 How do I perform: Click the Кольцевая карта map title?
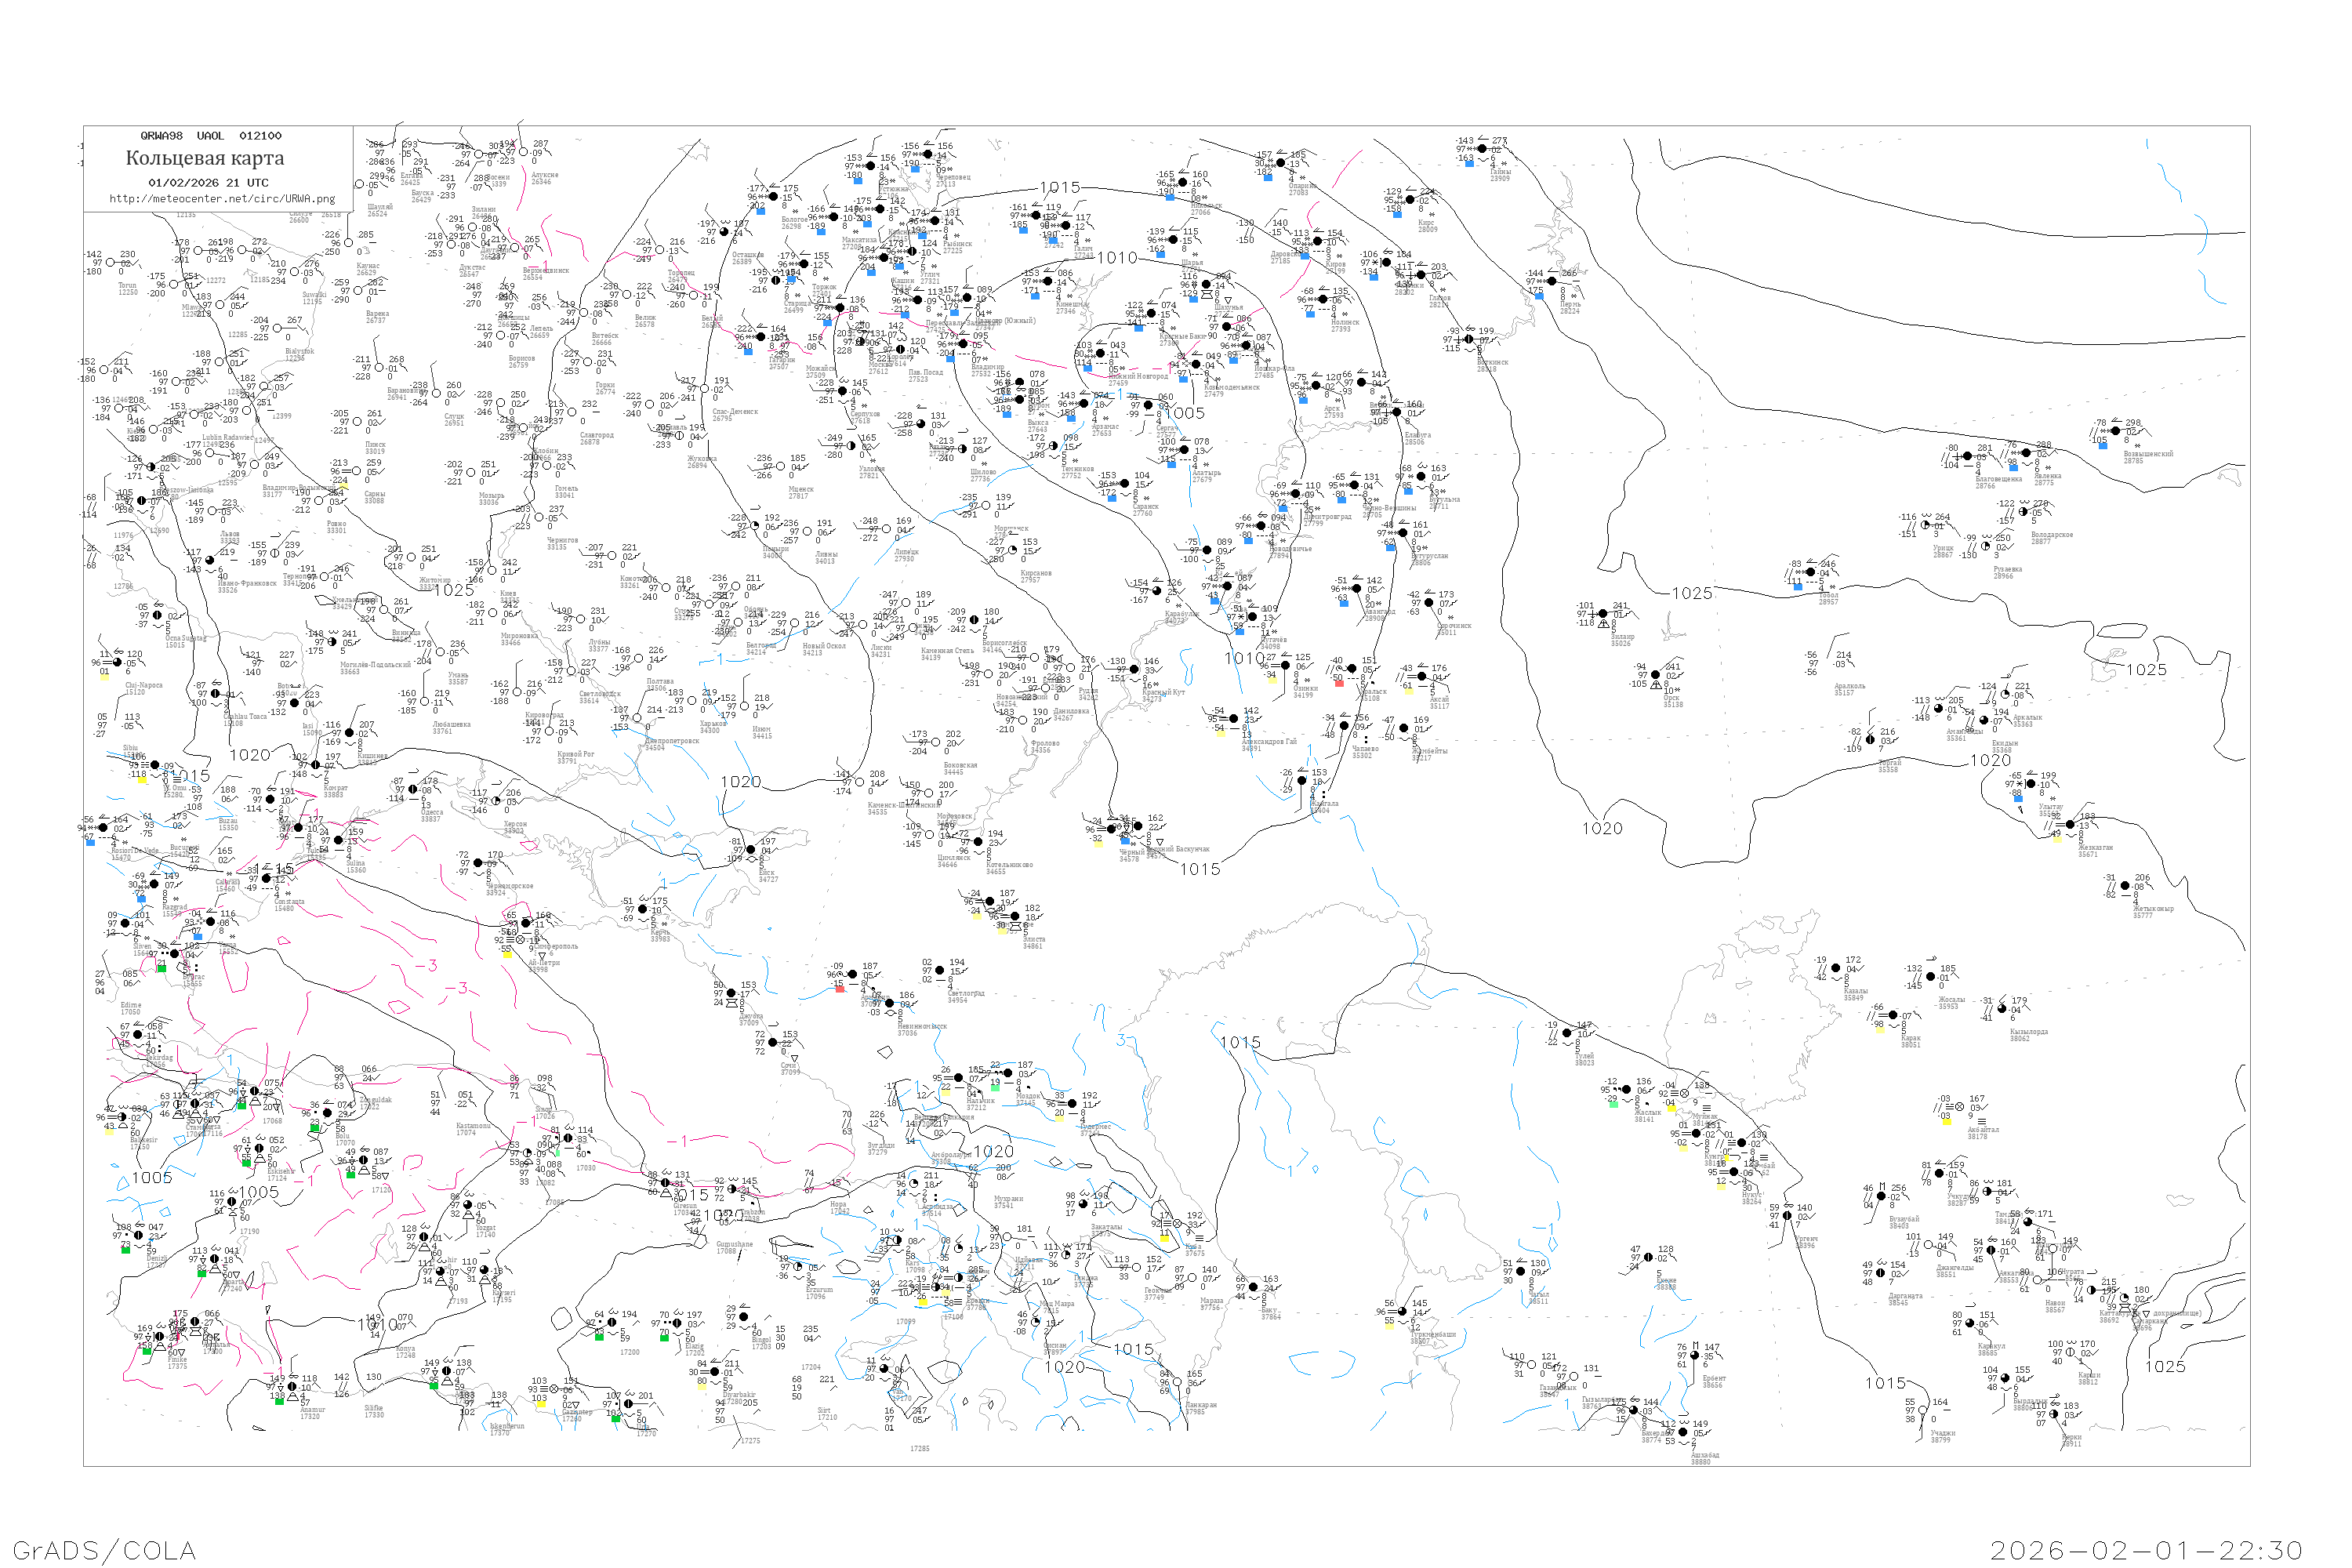coord(205,158)
